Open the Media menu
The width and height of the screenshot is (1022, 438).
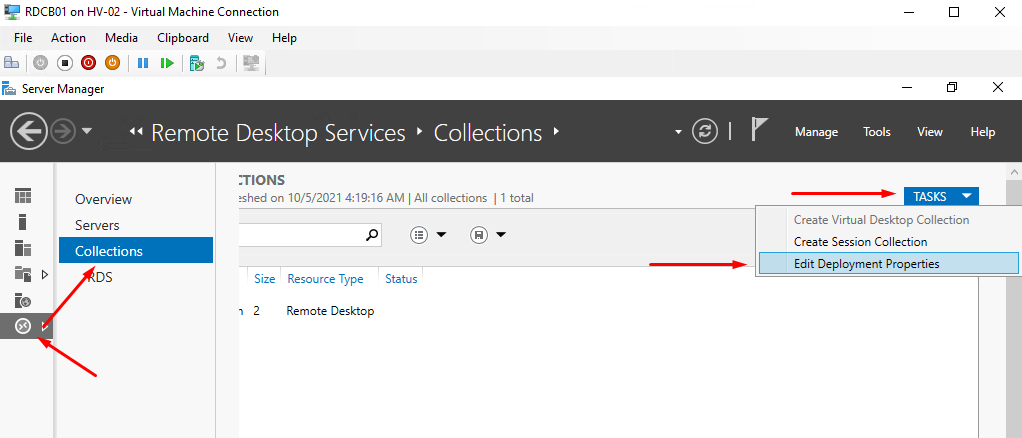121,38
